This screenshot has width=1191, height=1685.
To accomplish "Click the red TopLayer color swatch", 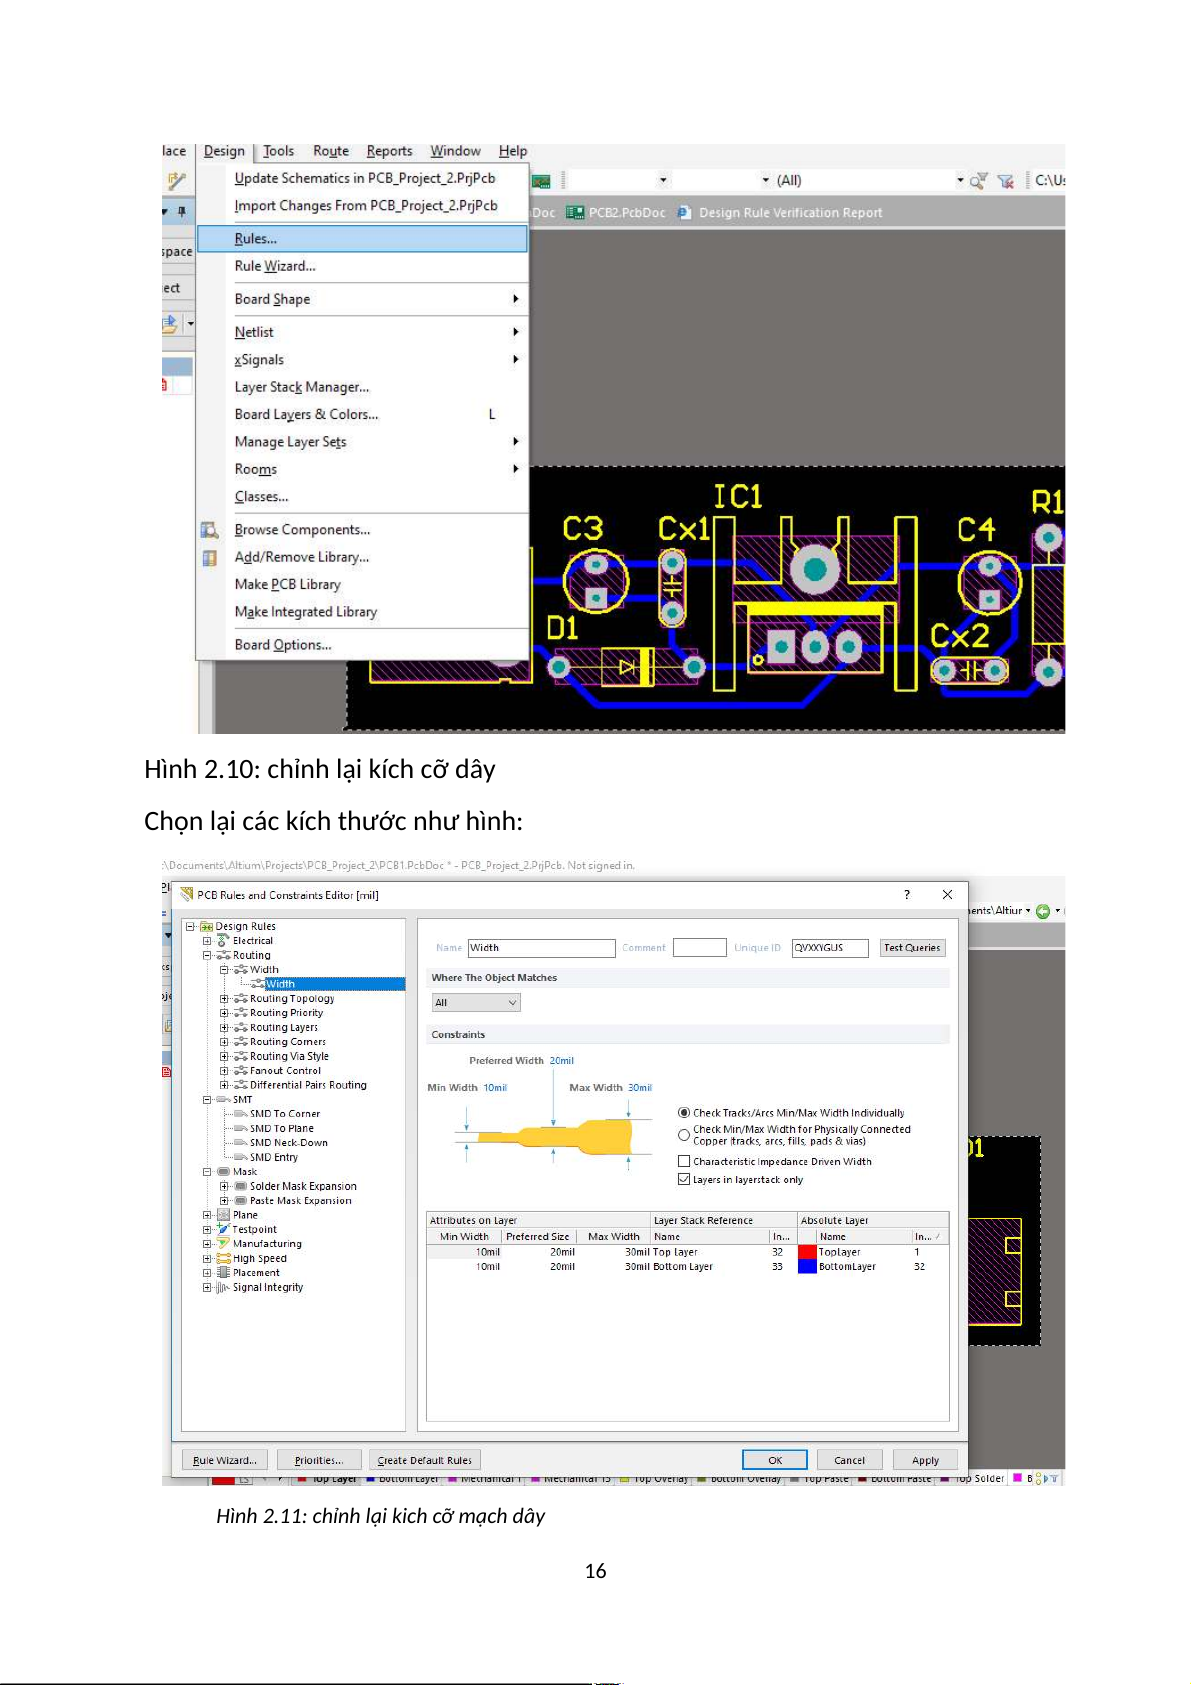I will point(807,1252).
